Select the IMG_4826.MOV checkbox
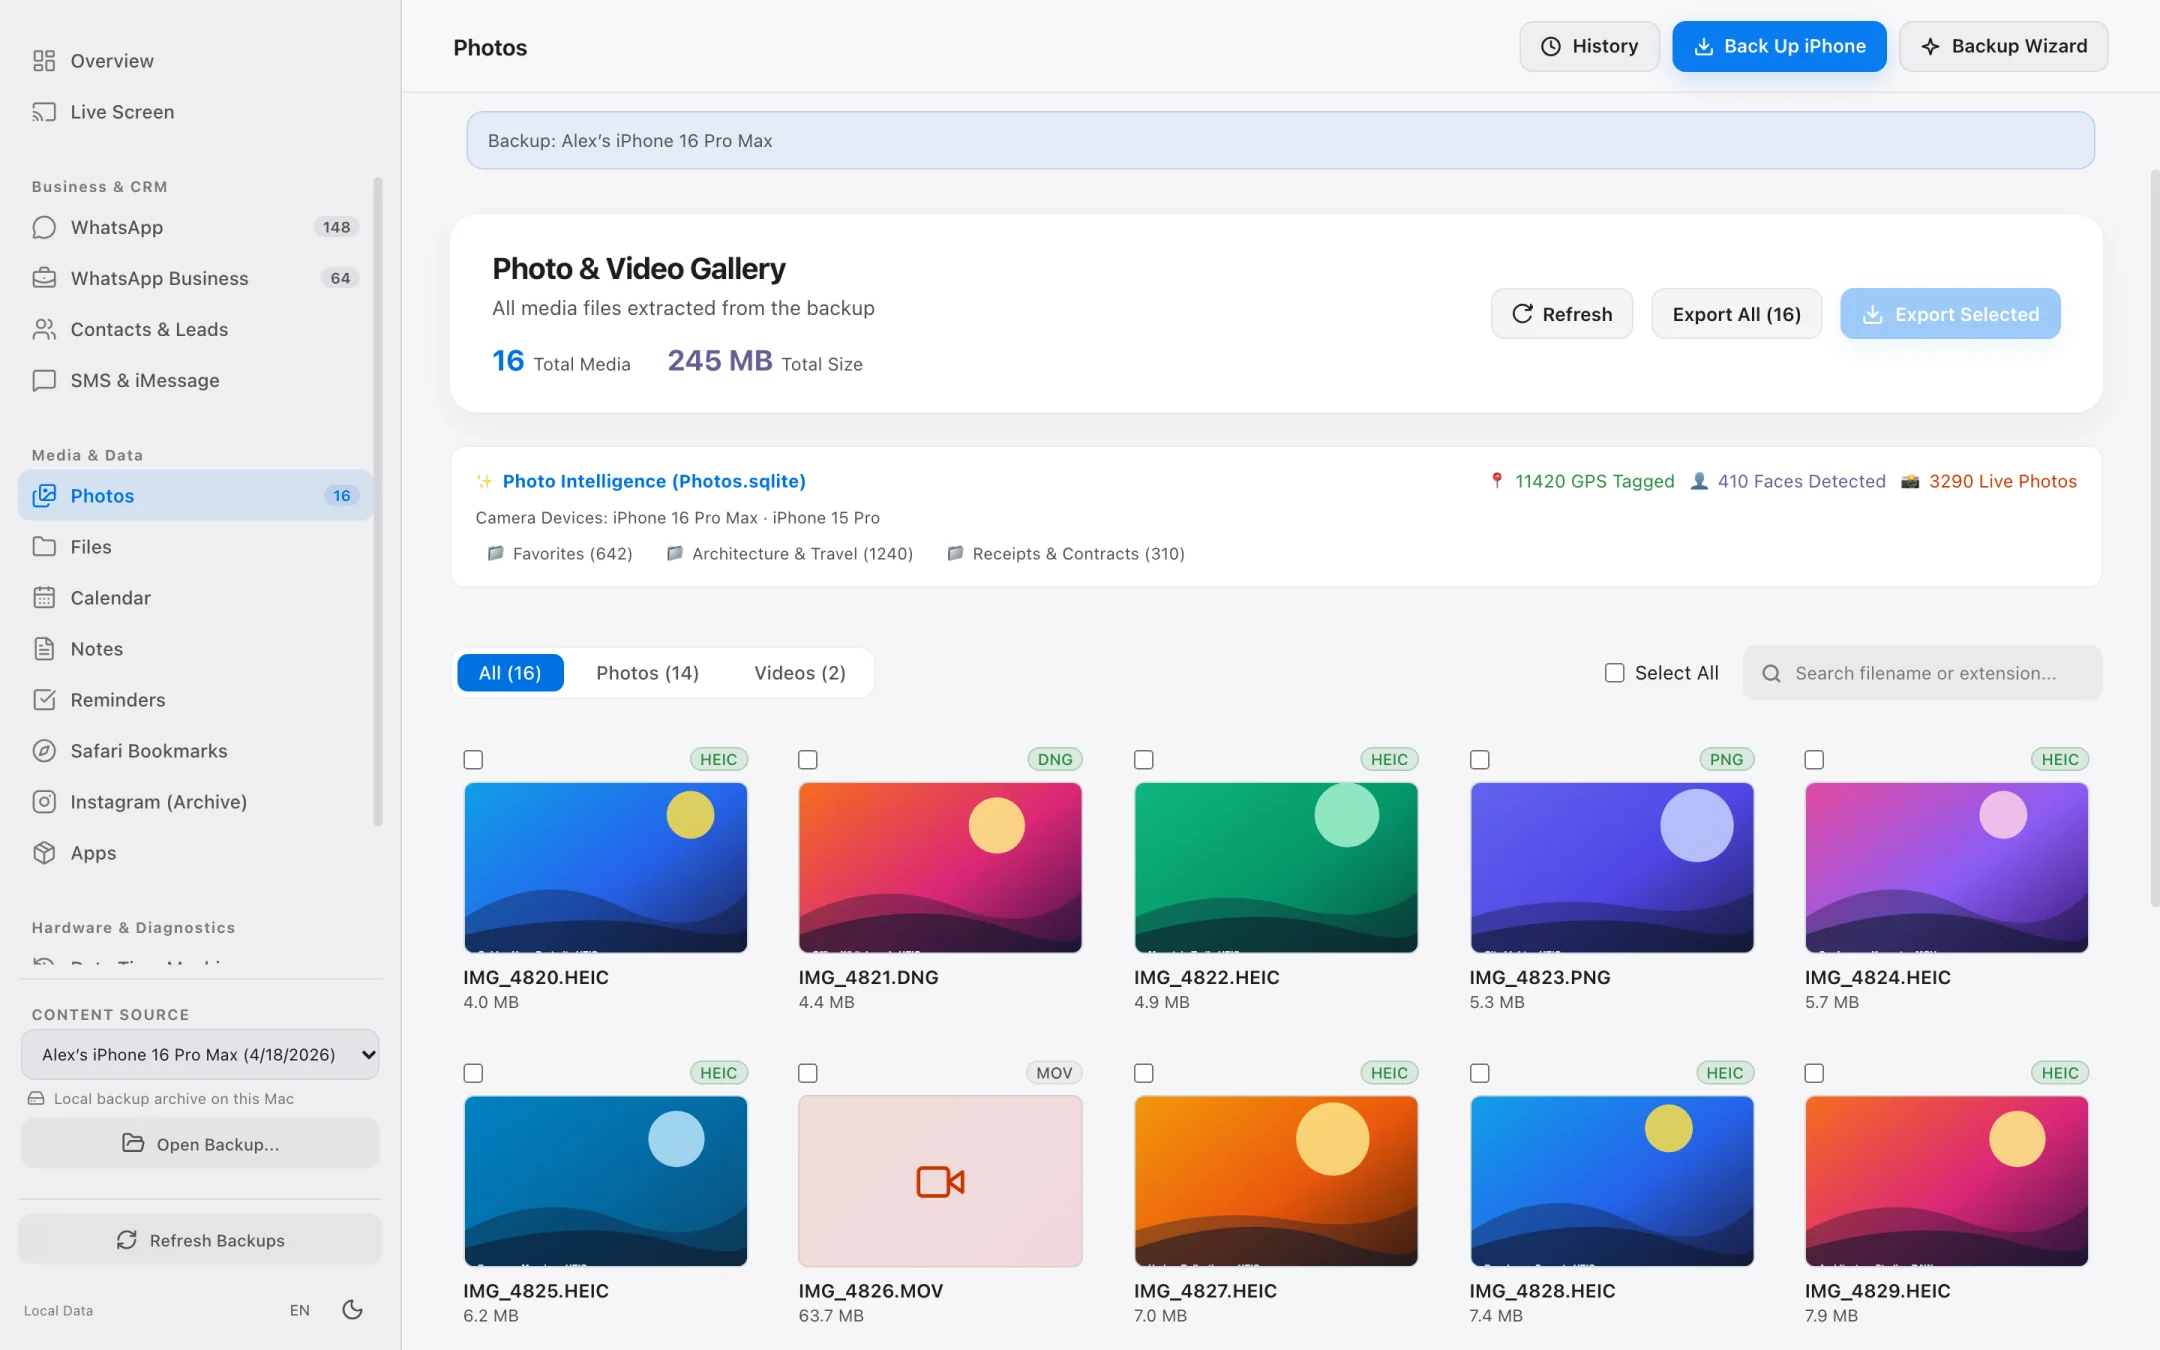Screen dimensions: 2160x1350 [808, 1073]
